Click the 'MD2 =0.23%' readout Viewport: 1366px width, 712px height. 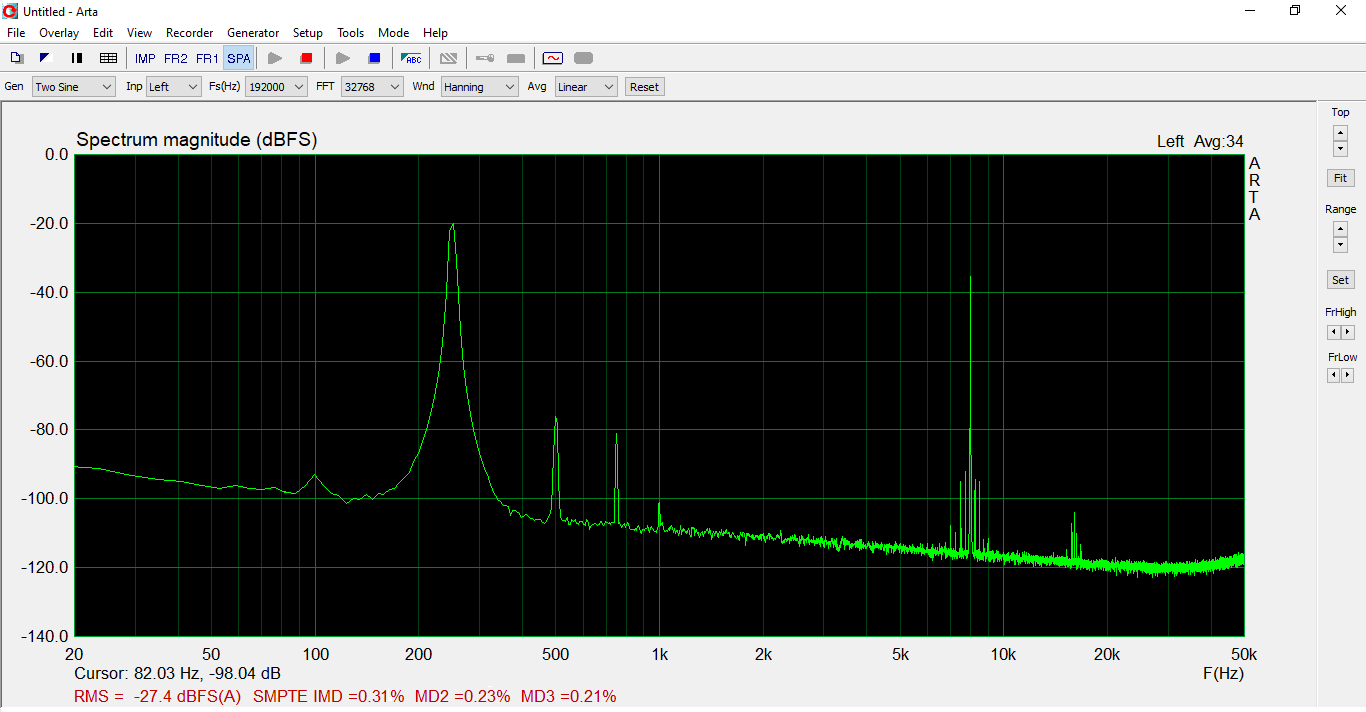[x=463, y=696]
